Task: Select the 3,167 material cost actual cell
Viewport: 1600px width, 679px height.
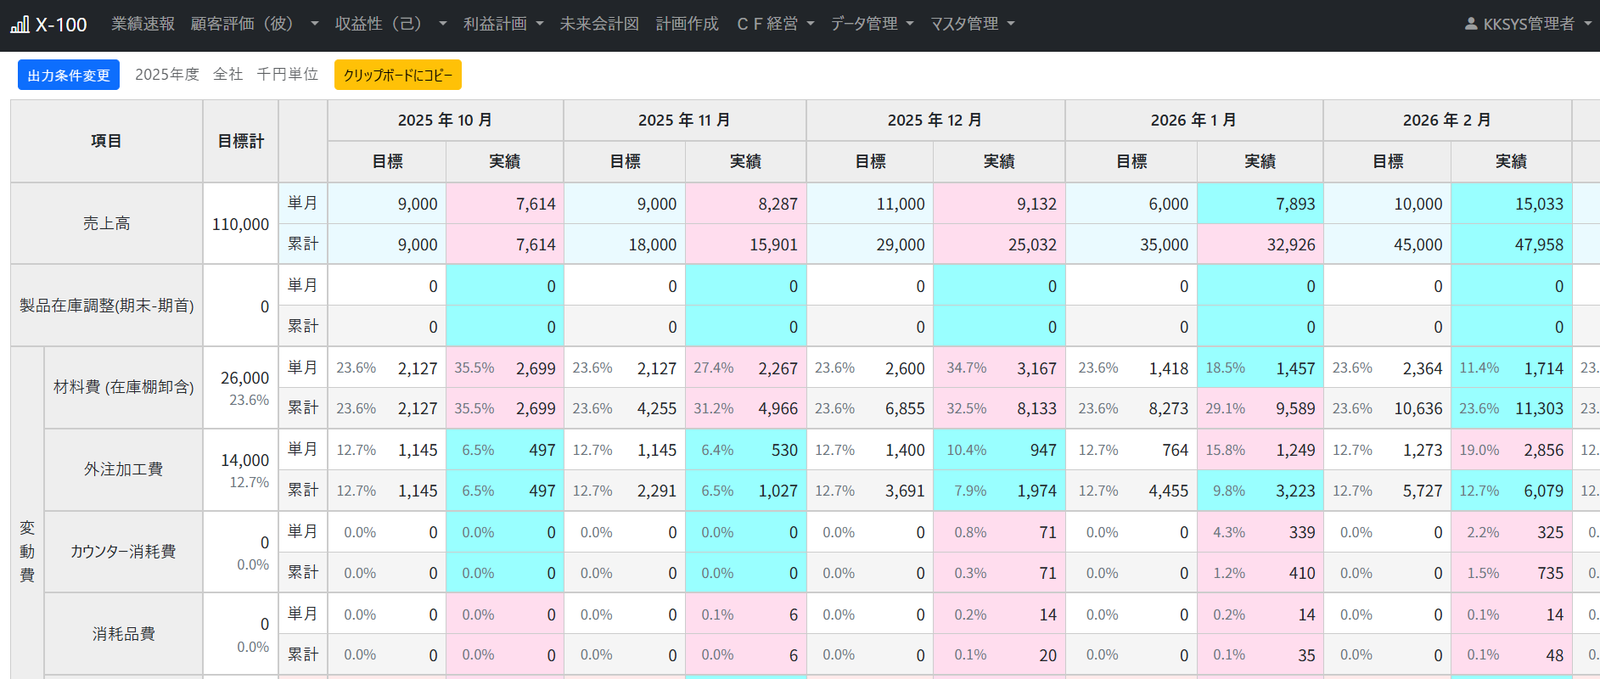Action: click(999, 368)
